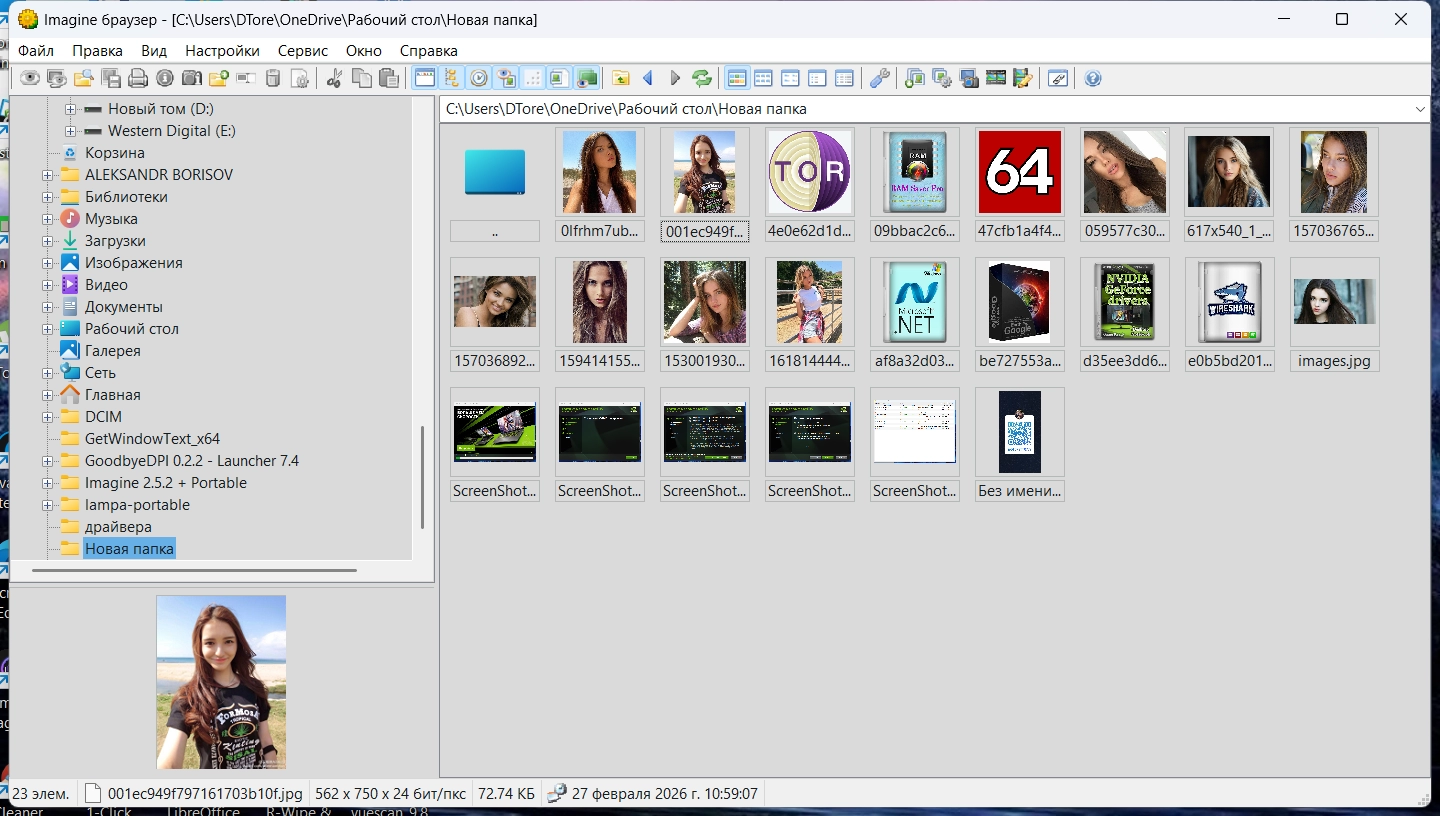The width and height of the screenshot is (1440, 816).
Task: Click the file properties info icon
Action: pos(165,78)
